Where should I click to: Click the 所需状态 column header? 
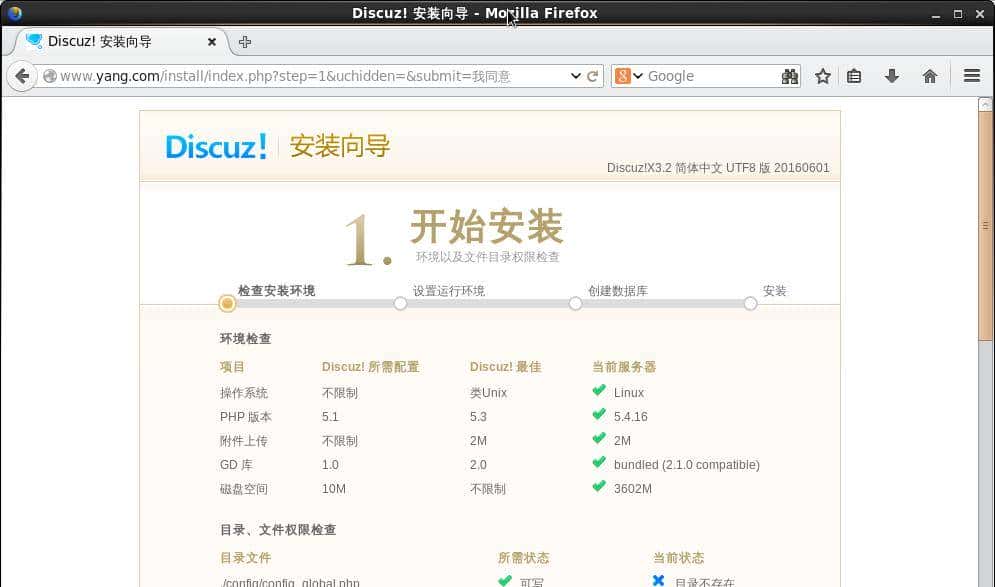524,558
